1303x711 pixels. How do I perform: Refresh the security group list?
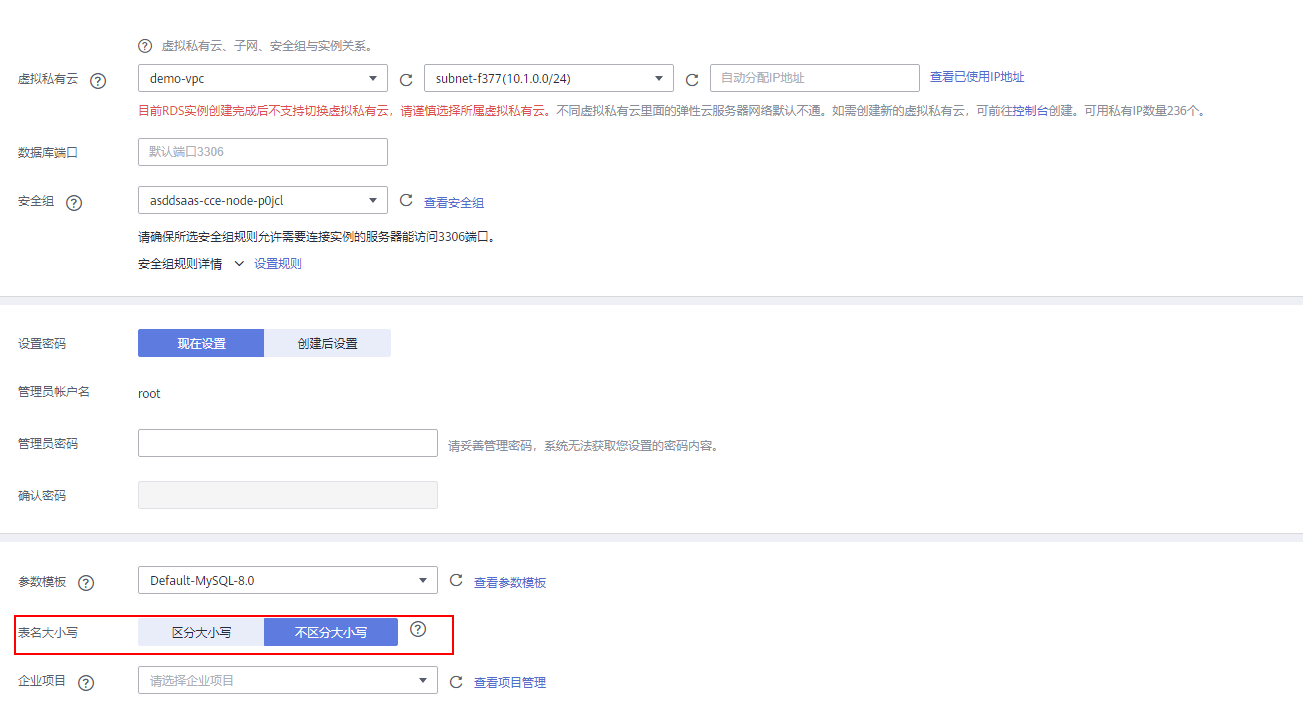406,201
